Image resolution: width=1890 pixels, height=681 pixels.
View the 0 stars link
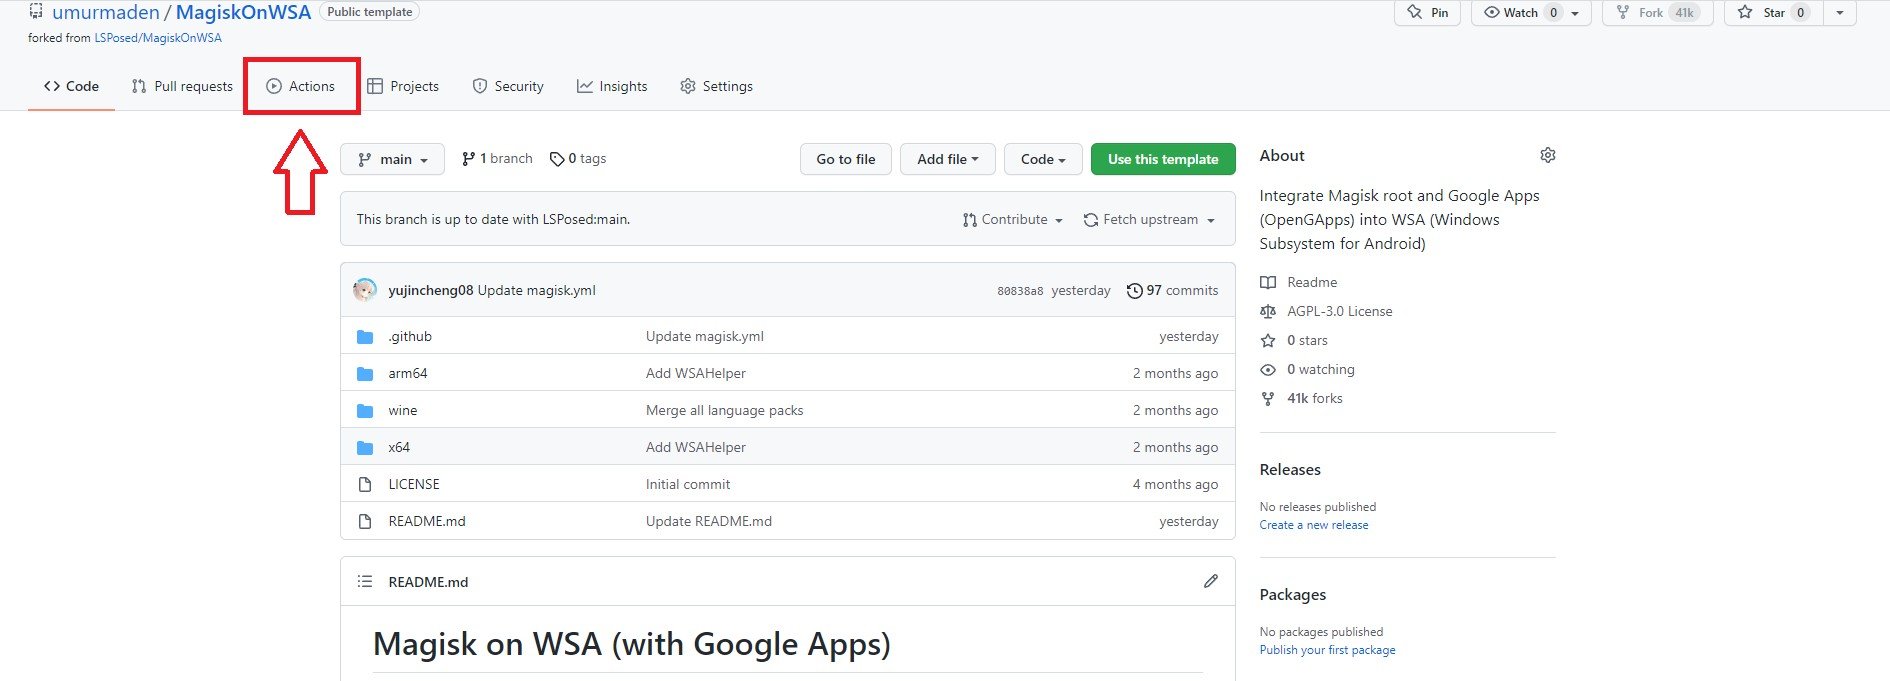click(1307, 340)
